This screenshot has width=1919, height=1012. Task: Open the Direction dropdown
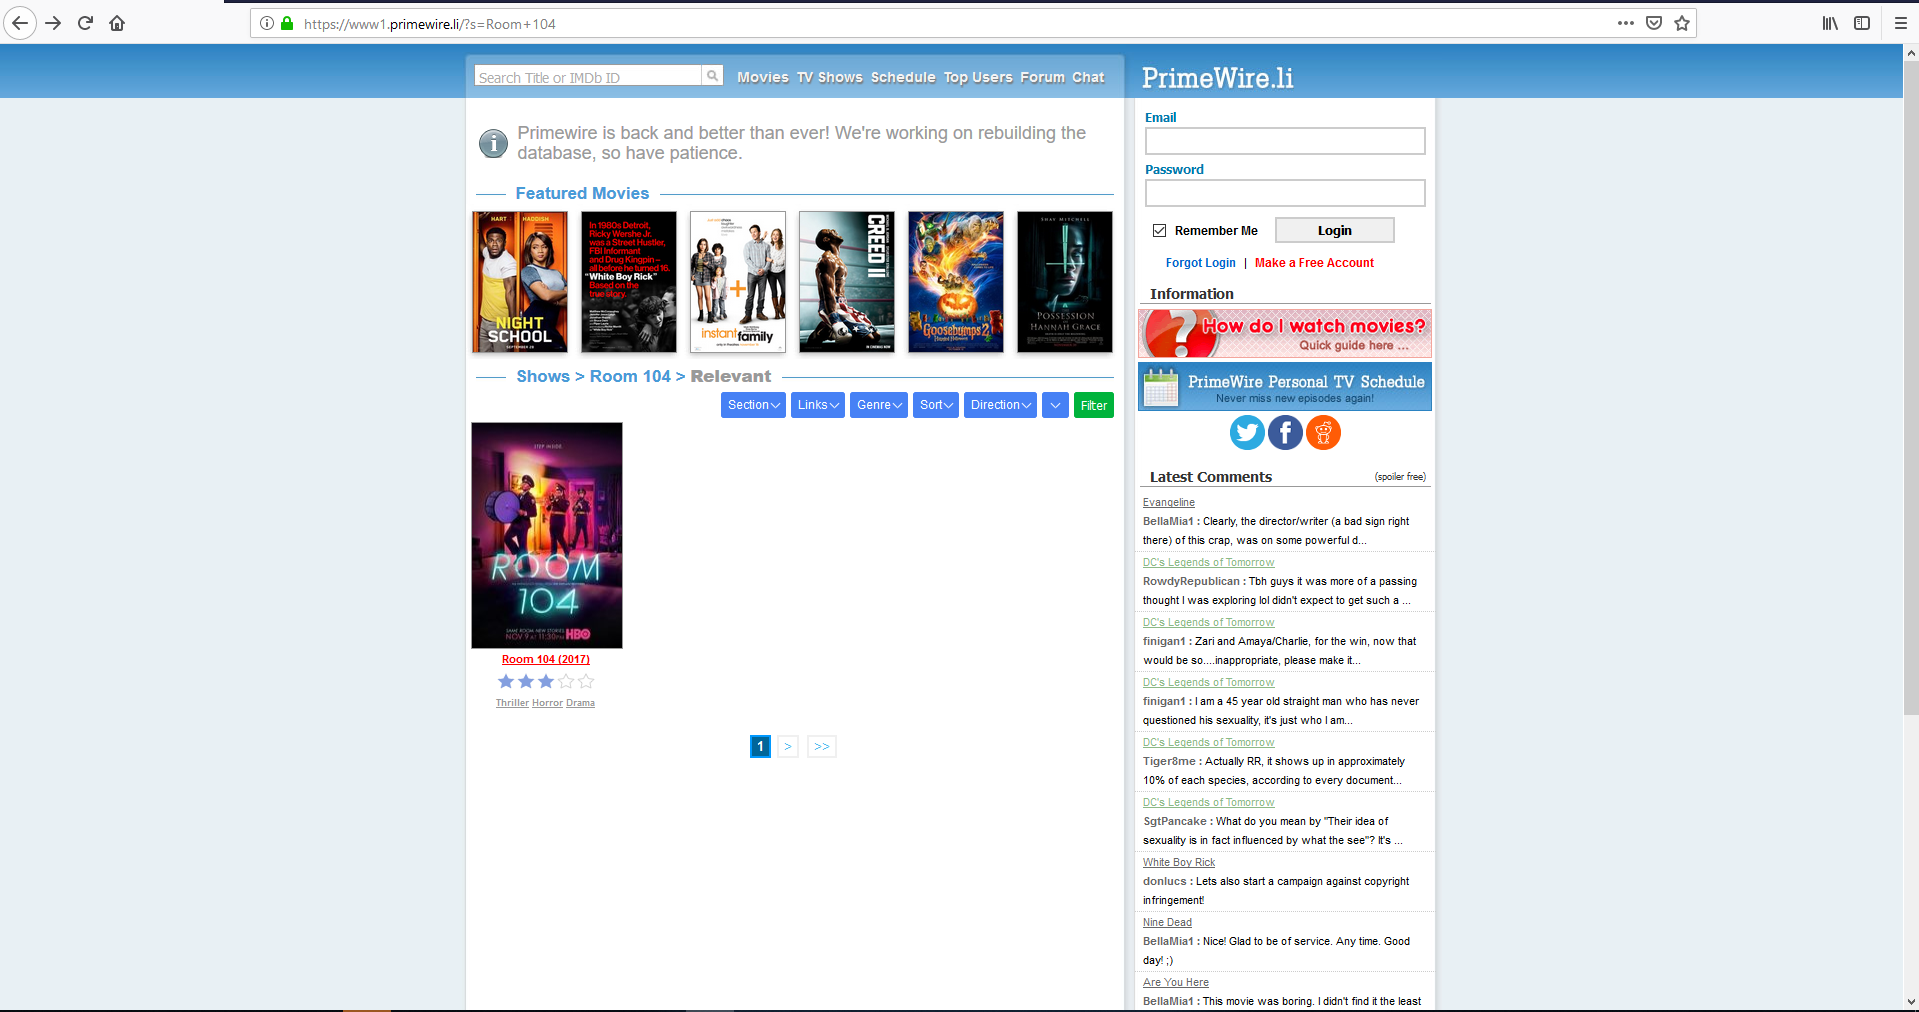coord(998,405)
